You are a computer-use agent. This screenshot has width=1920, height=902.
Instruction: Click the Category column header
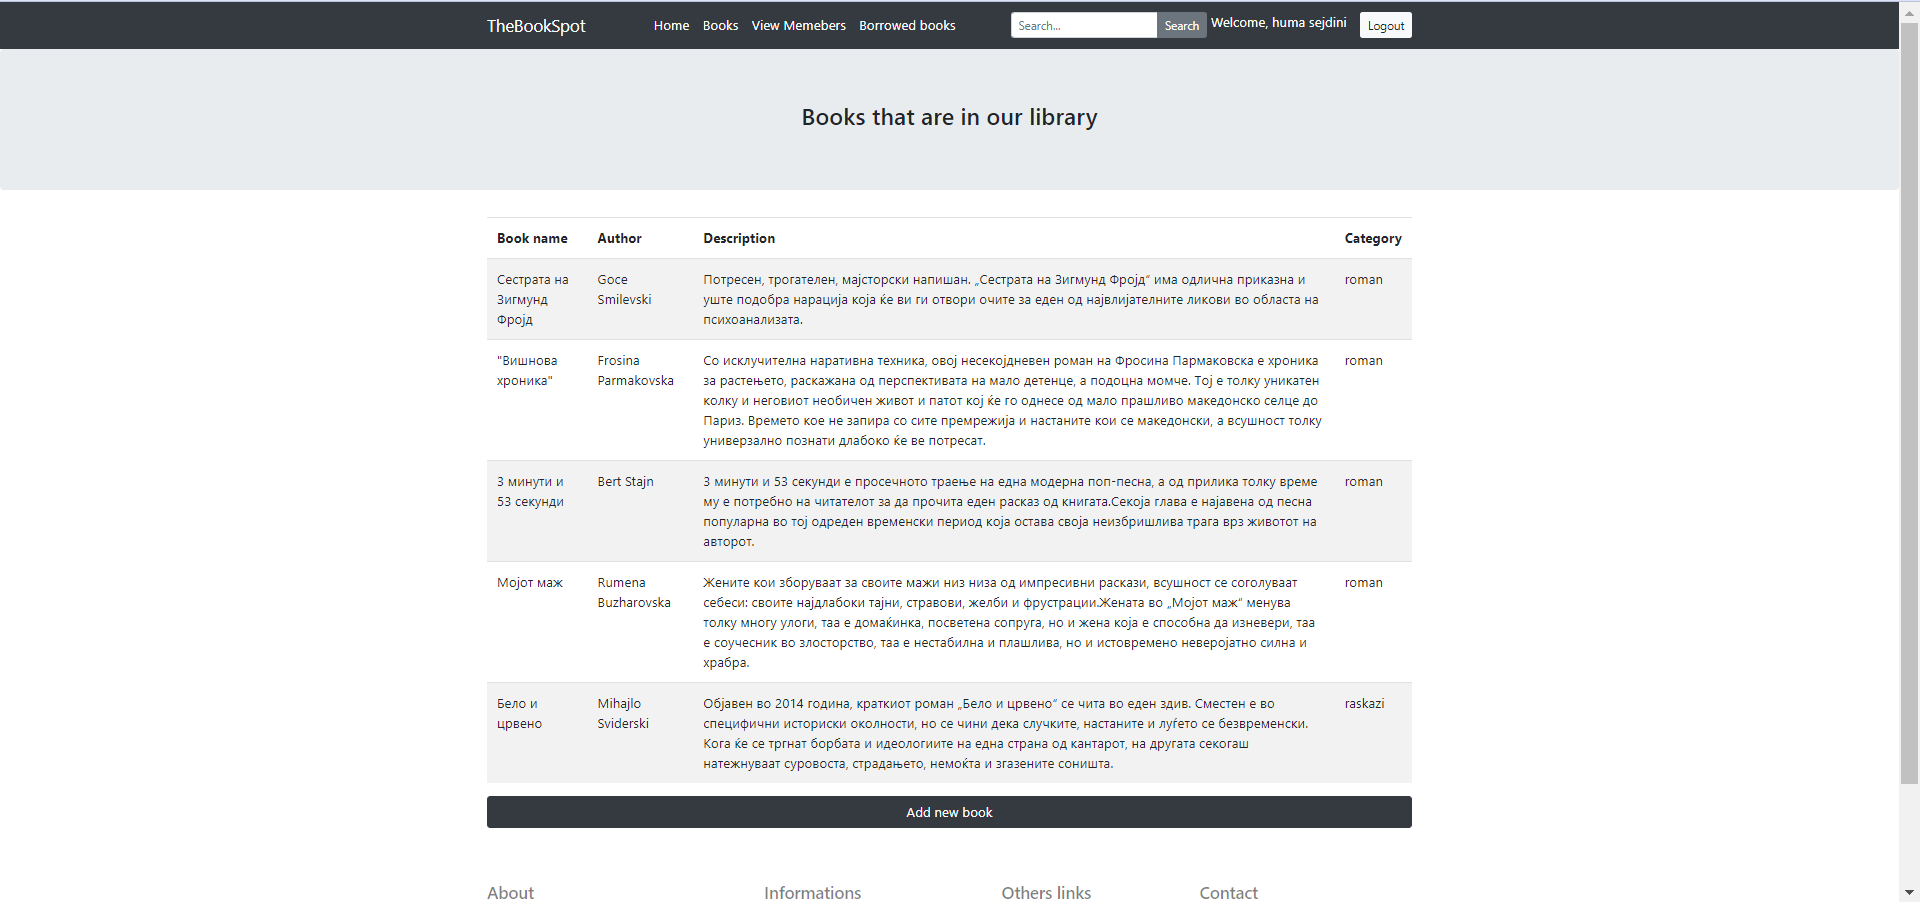1372,239
